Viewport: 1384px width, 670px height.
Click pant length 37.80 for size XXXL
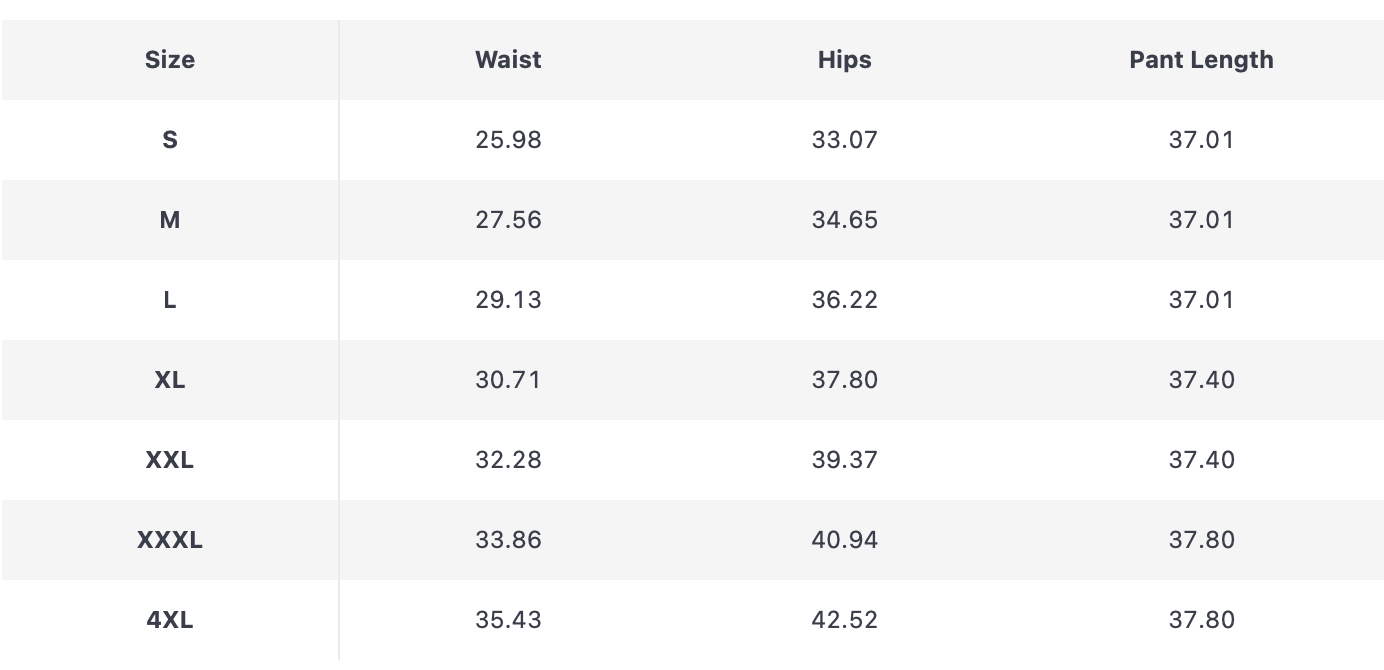tap(1201, 540)
